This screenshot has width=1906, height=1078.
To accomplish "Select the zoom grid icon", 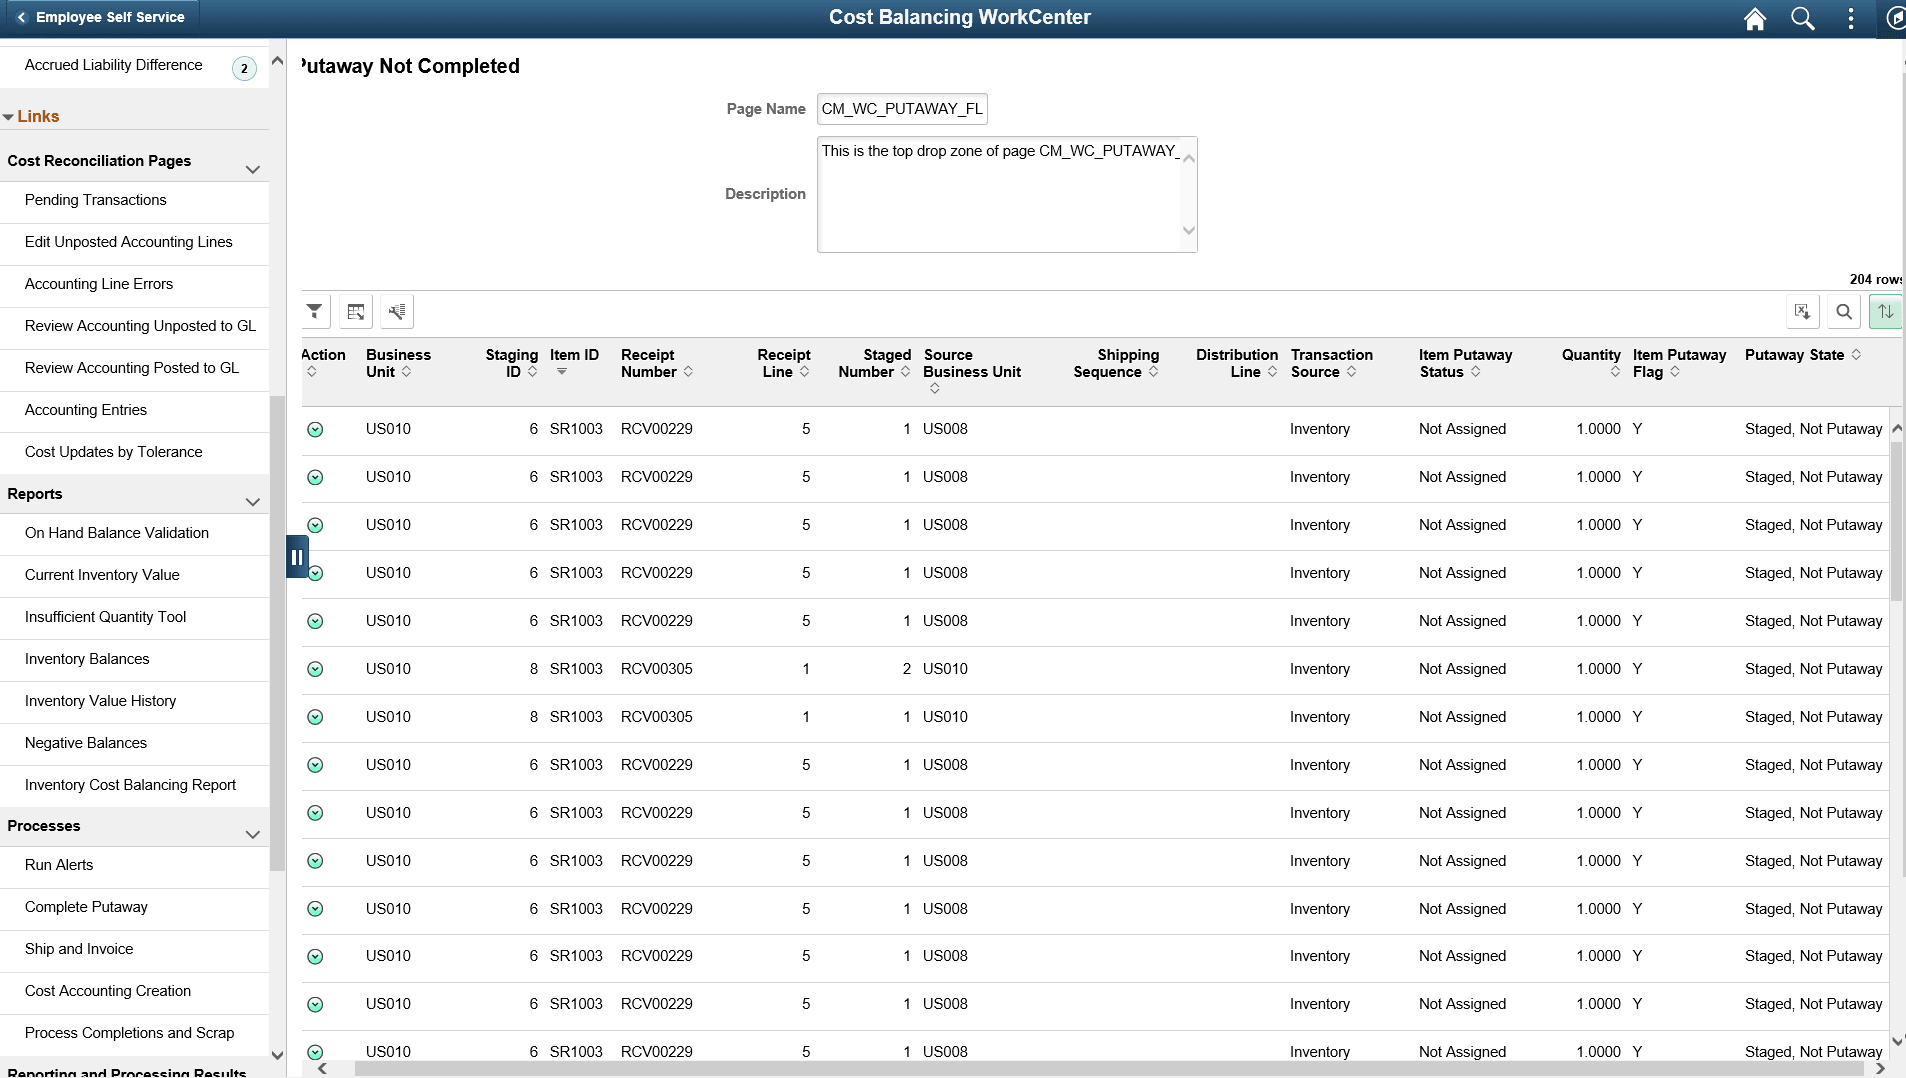I will (x=356, y=311).
